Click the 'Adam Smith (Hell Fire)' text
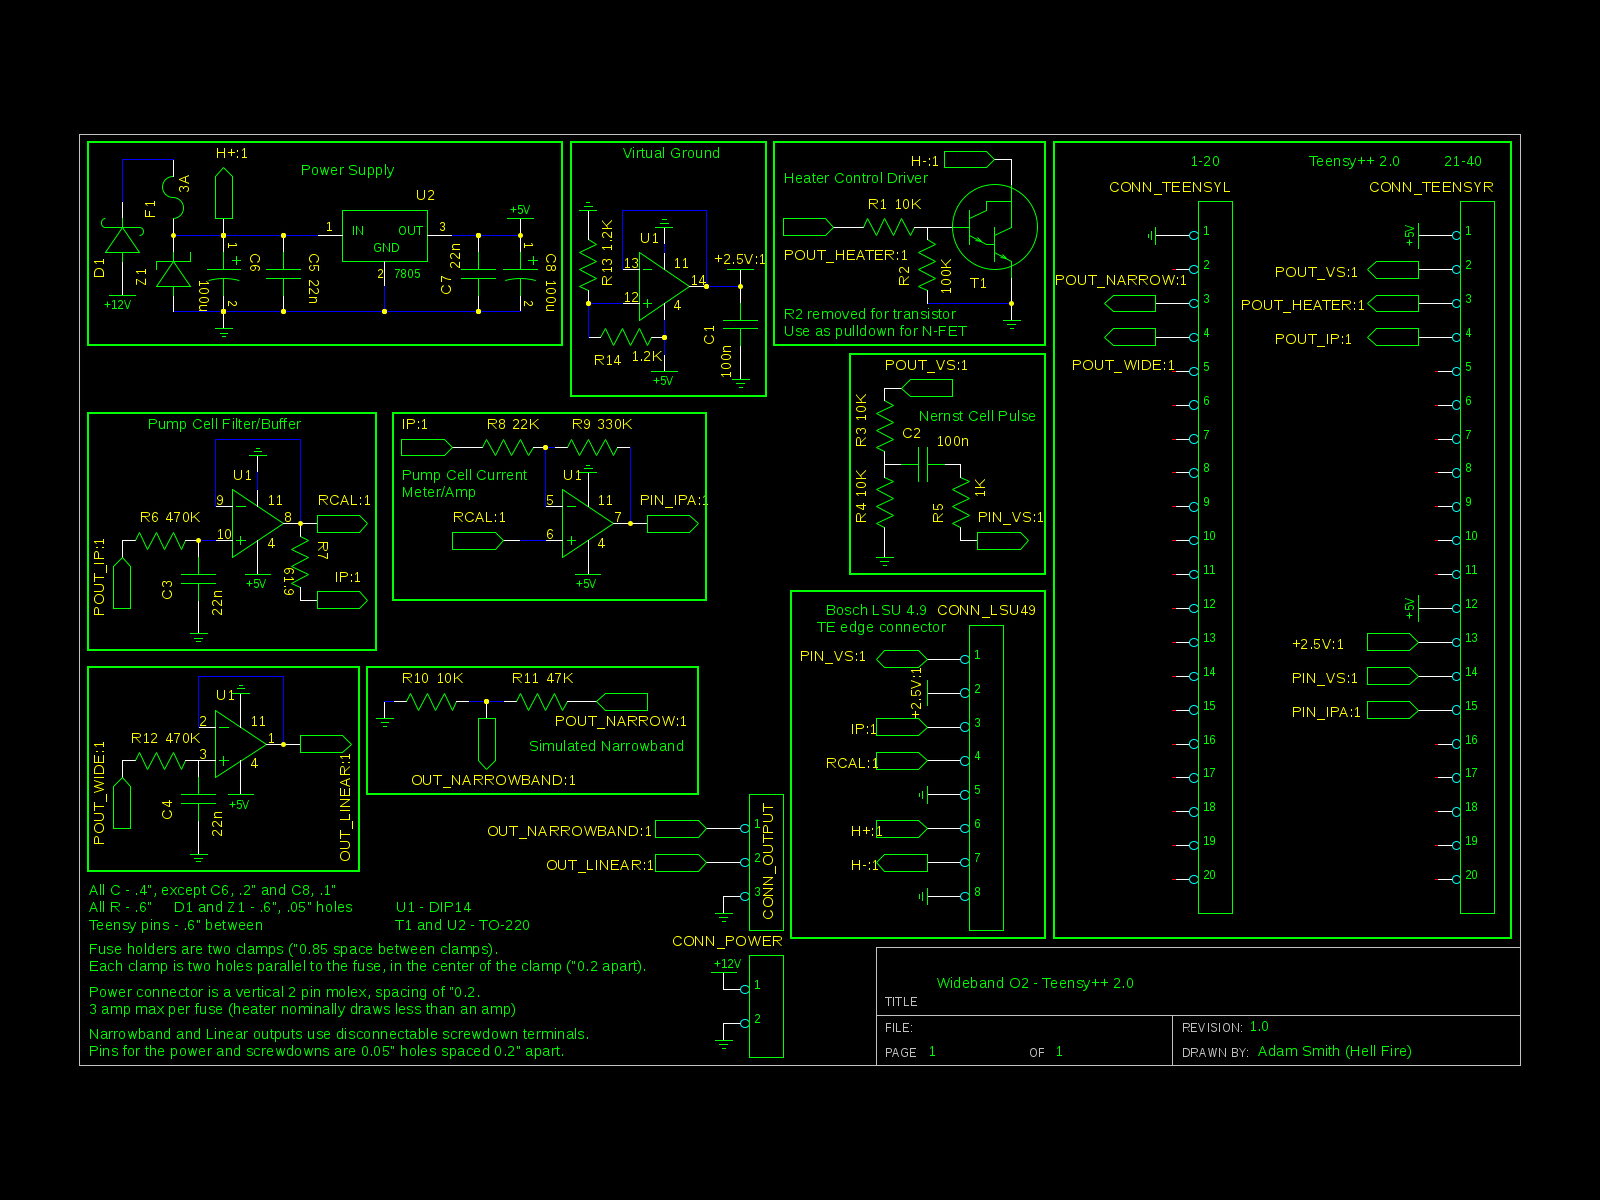 click(x=1334, y=1051)
